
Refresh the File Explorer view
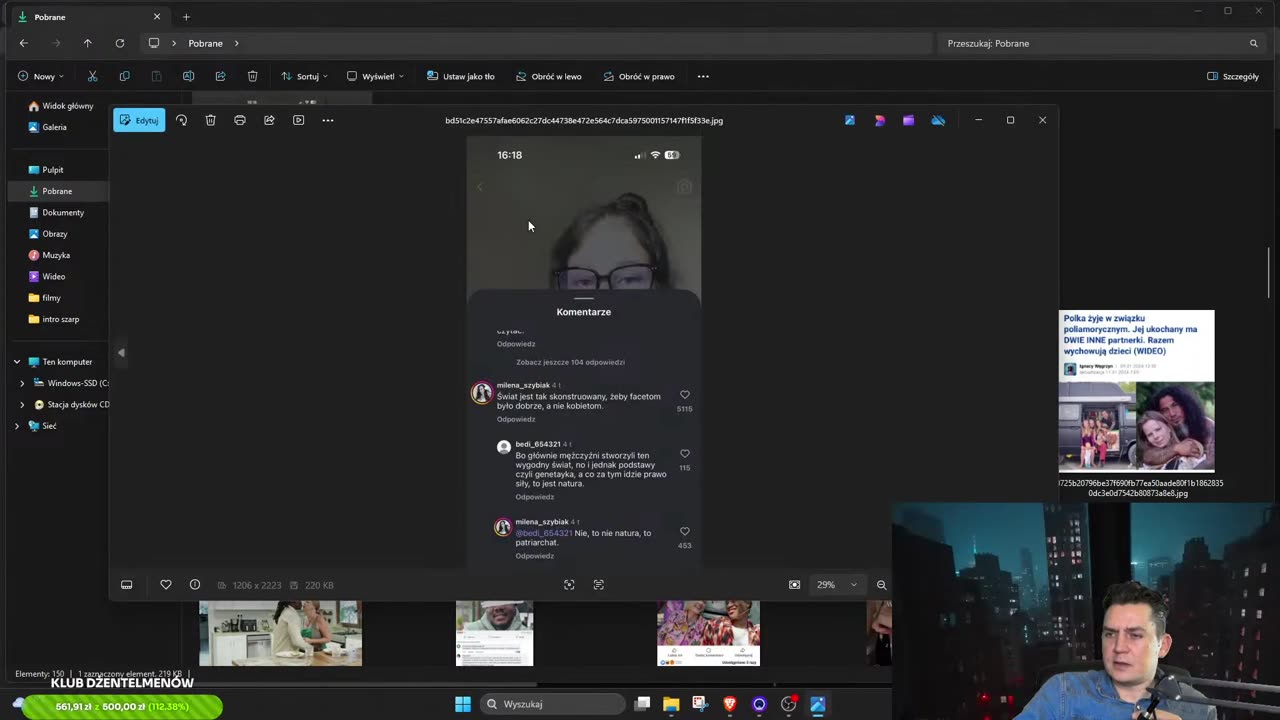[x=120, y=43]
